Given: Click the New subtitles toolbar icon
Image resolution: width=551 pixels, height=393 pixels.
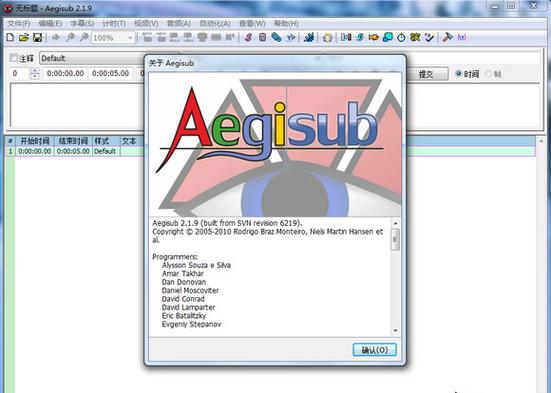Looking at the screenshot, I should (x=10, y=37).
